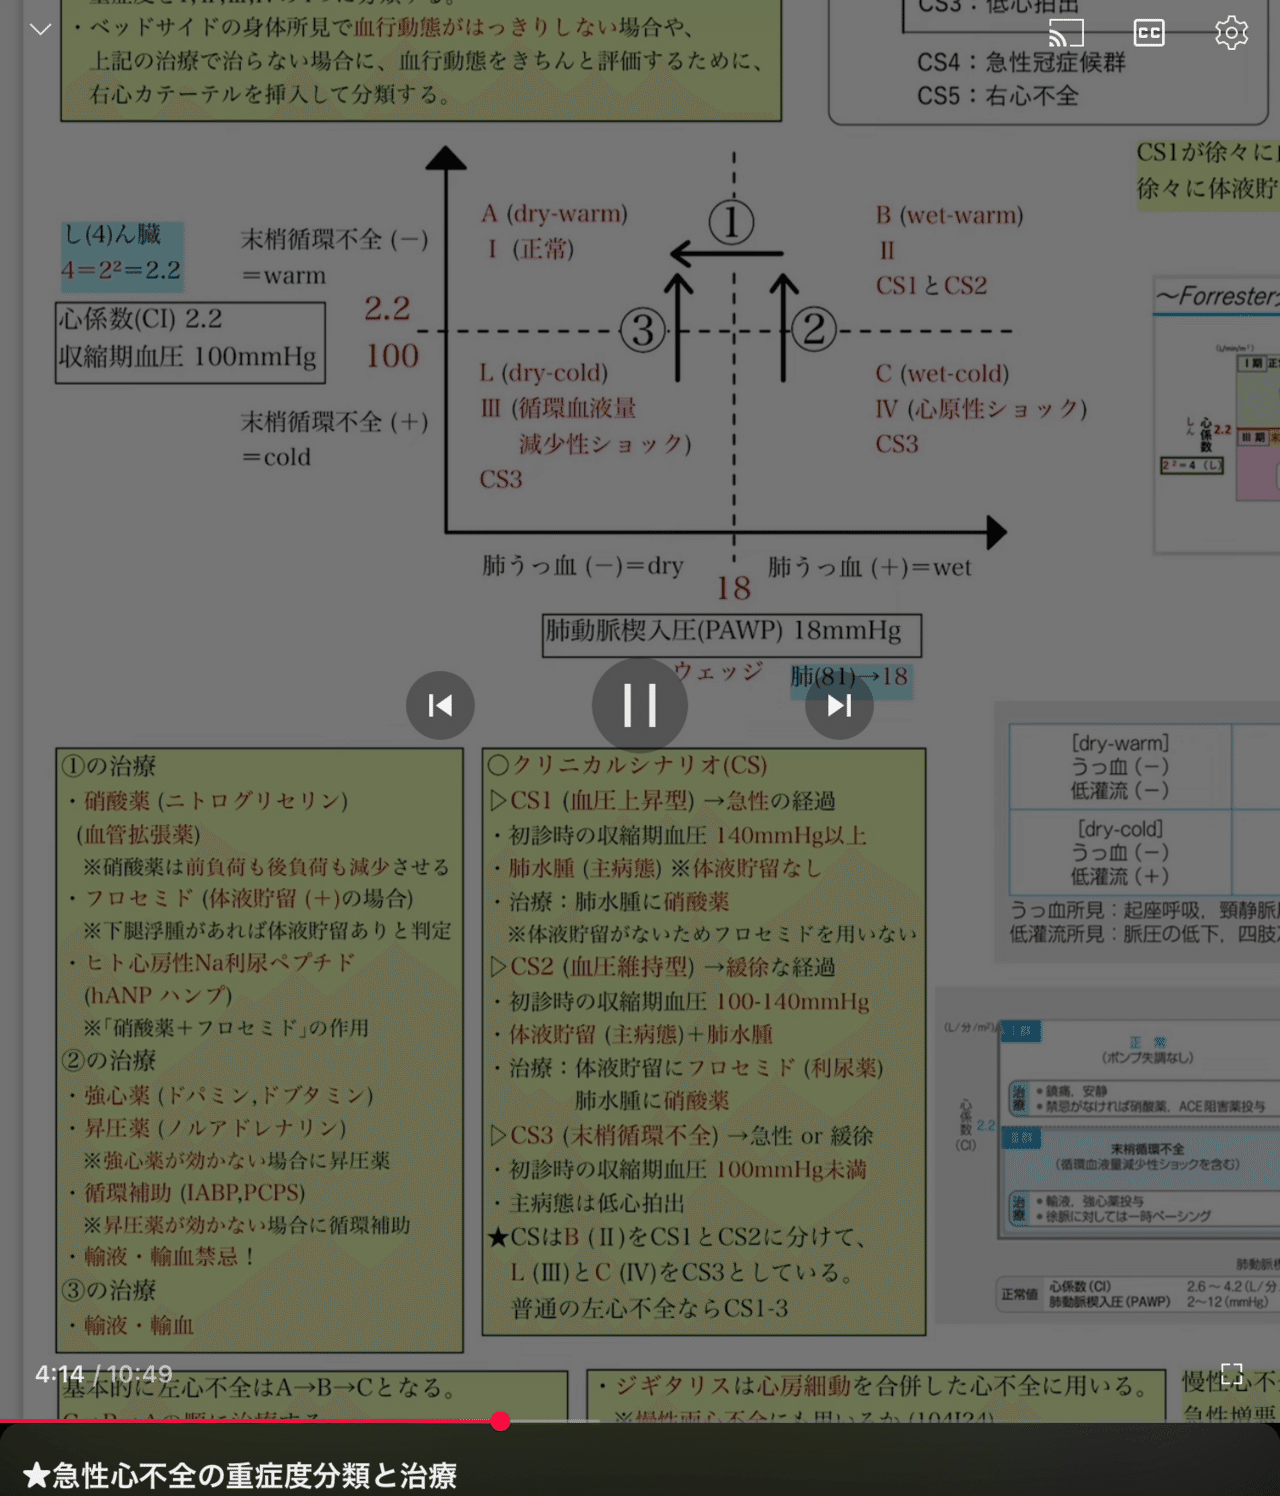The height and width of the screenshot is (1496, 1280).
Task: Resume playback with the center play control
Action: pyautogui.click(x=640, y=705)
